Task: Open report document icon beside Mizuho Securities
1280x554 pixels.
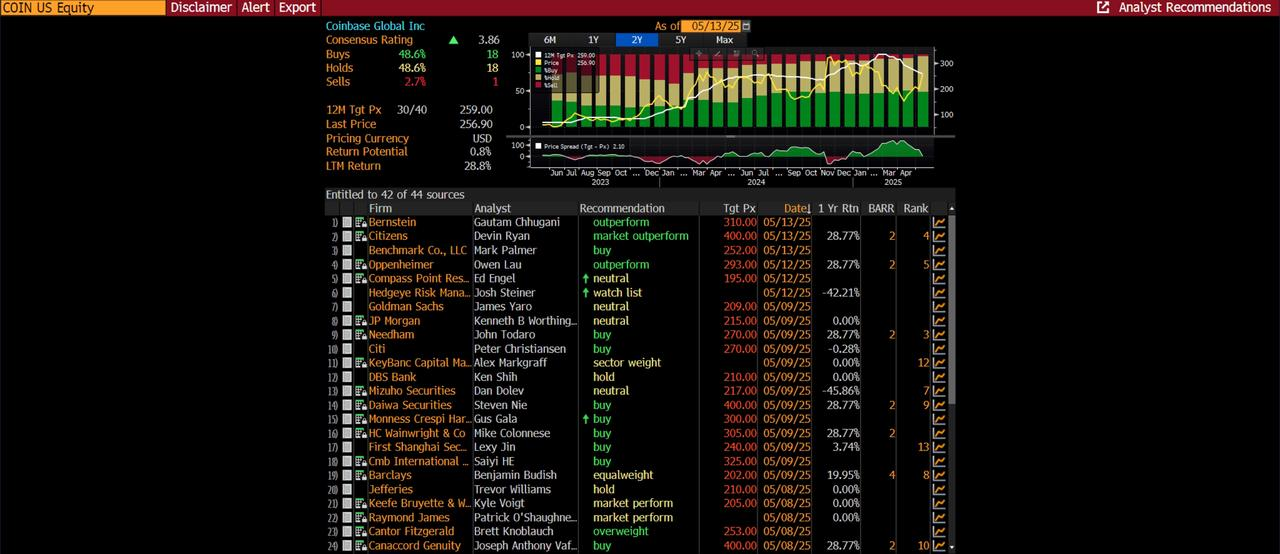Action: point(361,391)
